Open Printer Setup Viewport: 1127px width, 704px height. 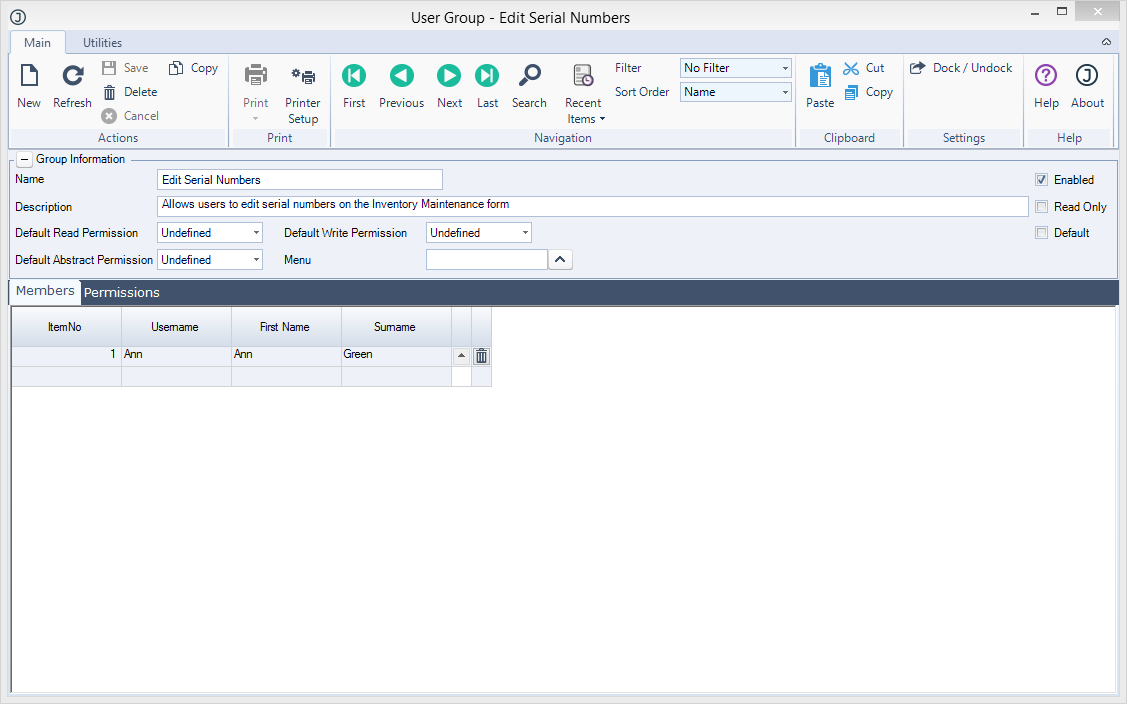pos(302,77)
